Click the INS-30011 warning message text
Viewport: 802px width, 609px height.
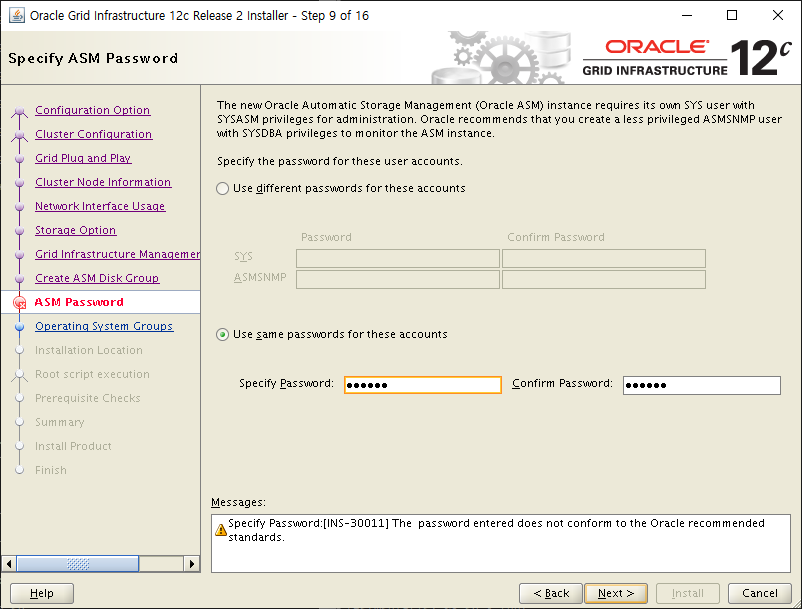496,530
